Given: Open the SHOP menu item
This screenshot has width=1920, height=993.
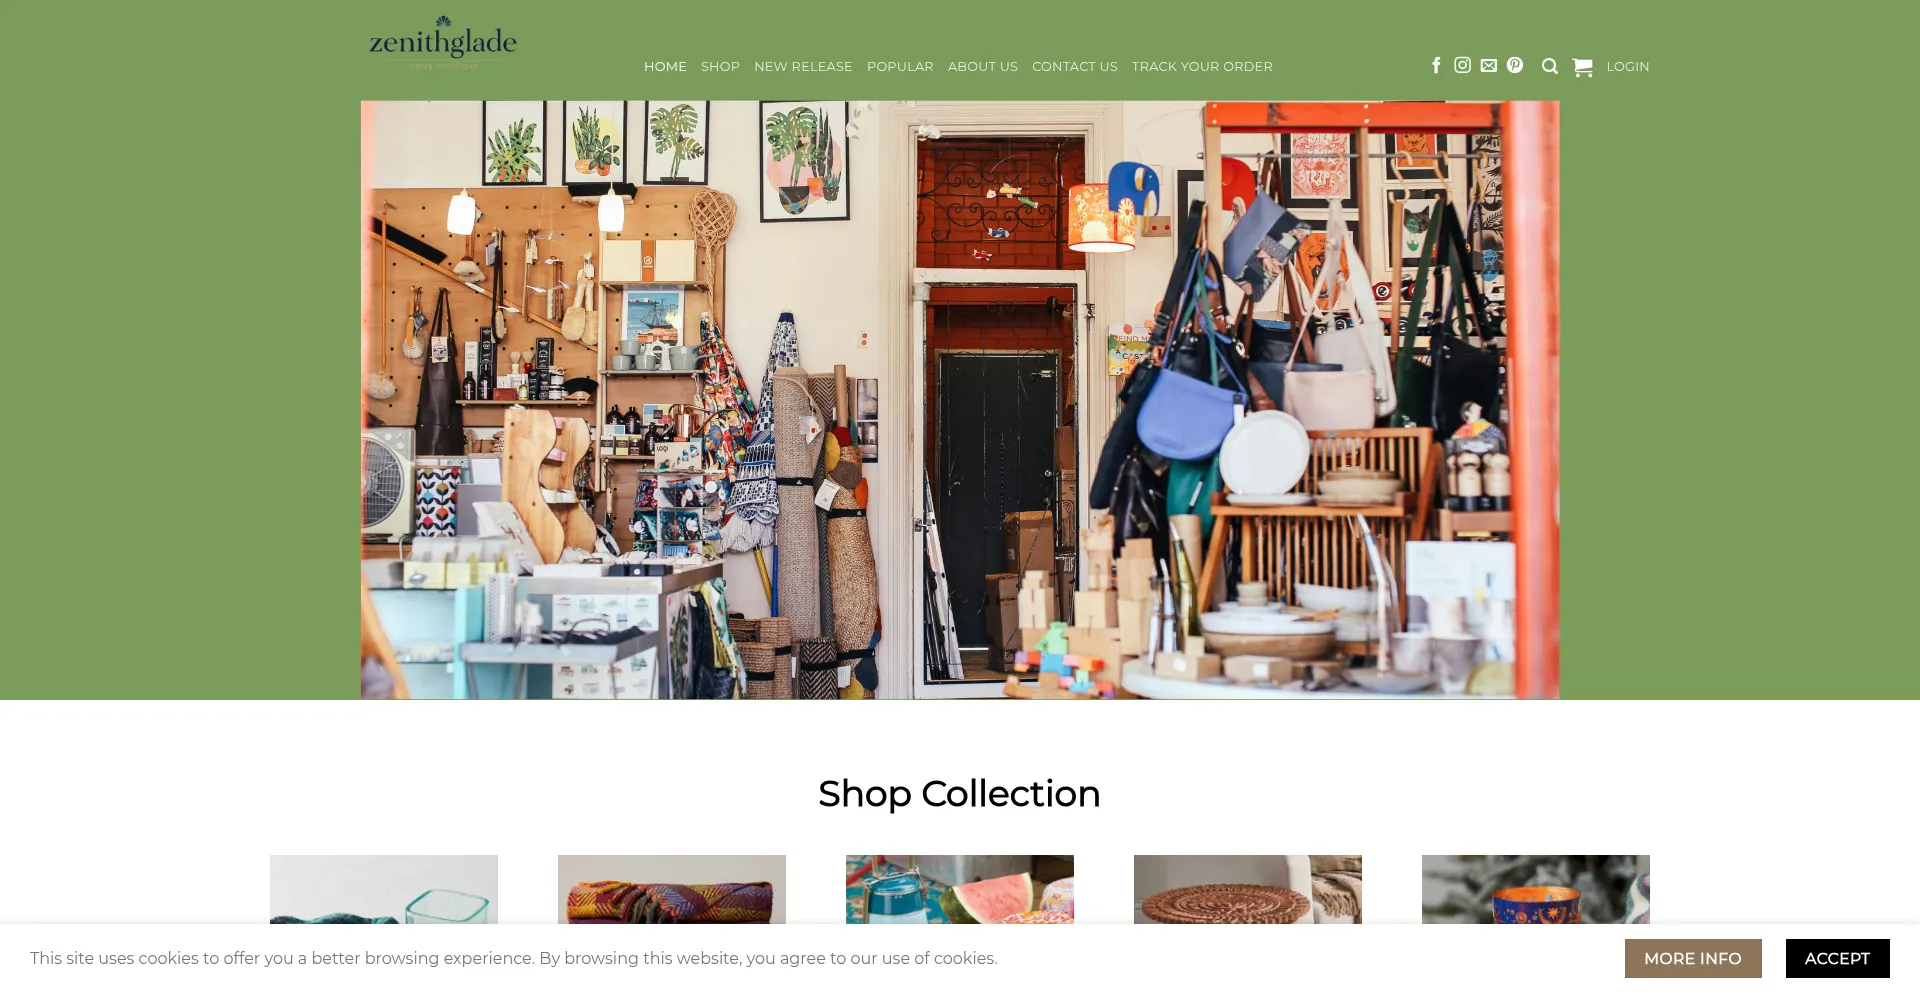Looking at the screenshot, I should (x=720, y=66).
